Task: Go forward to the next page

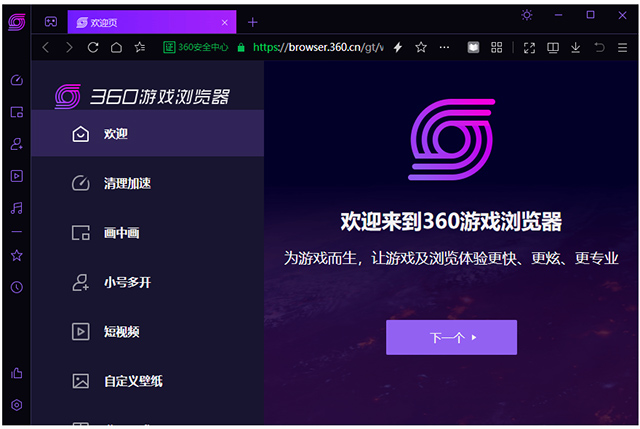Action: click(x=69, y=47)
